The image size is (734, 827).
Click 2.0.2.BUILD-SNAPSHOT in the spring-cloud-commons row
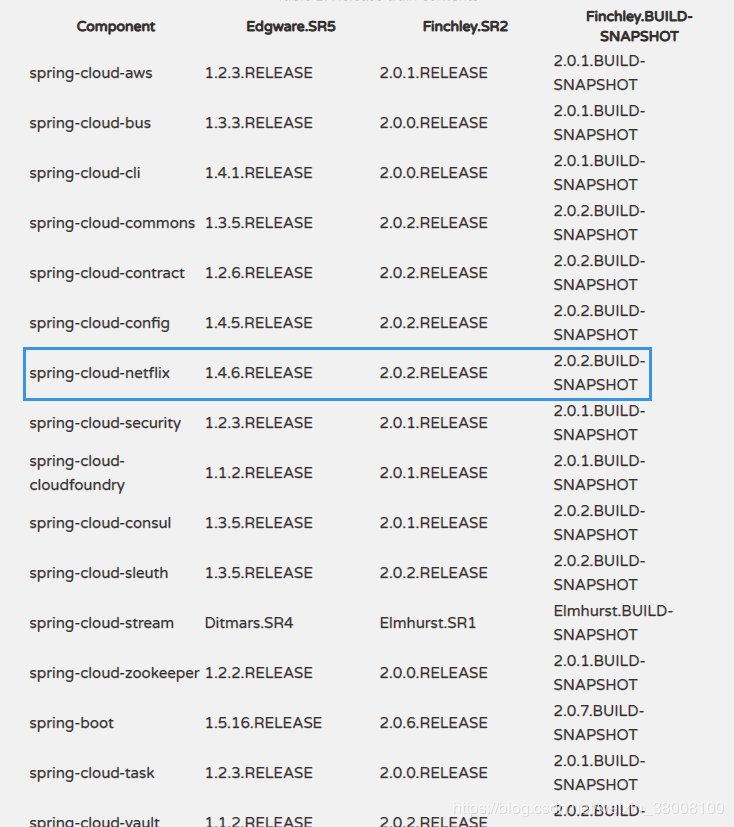coord(599,223)
